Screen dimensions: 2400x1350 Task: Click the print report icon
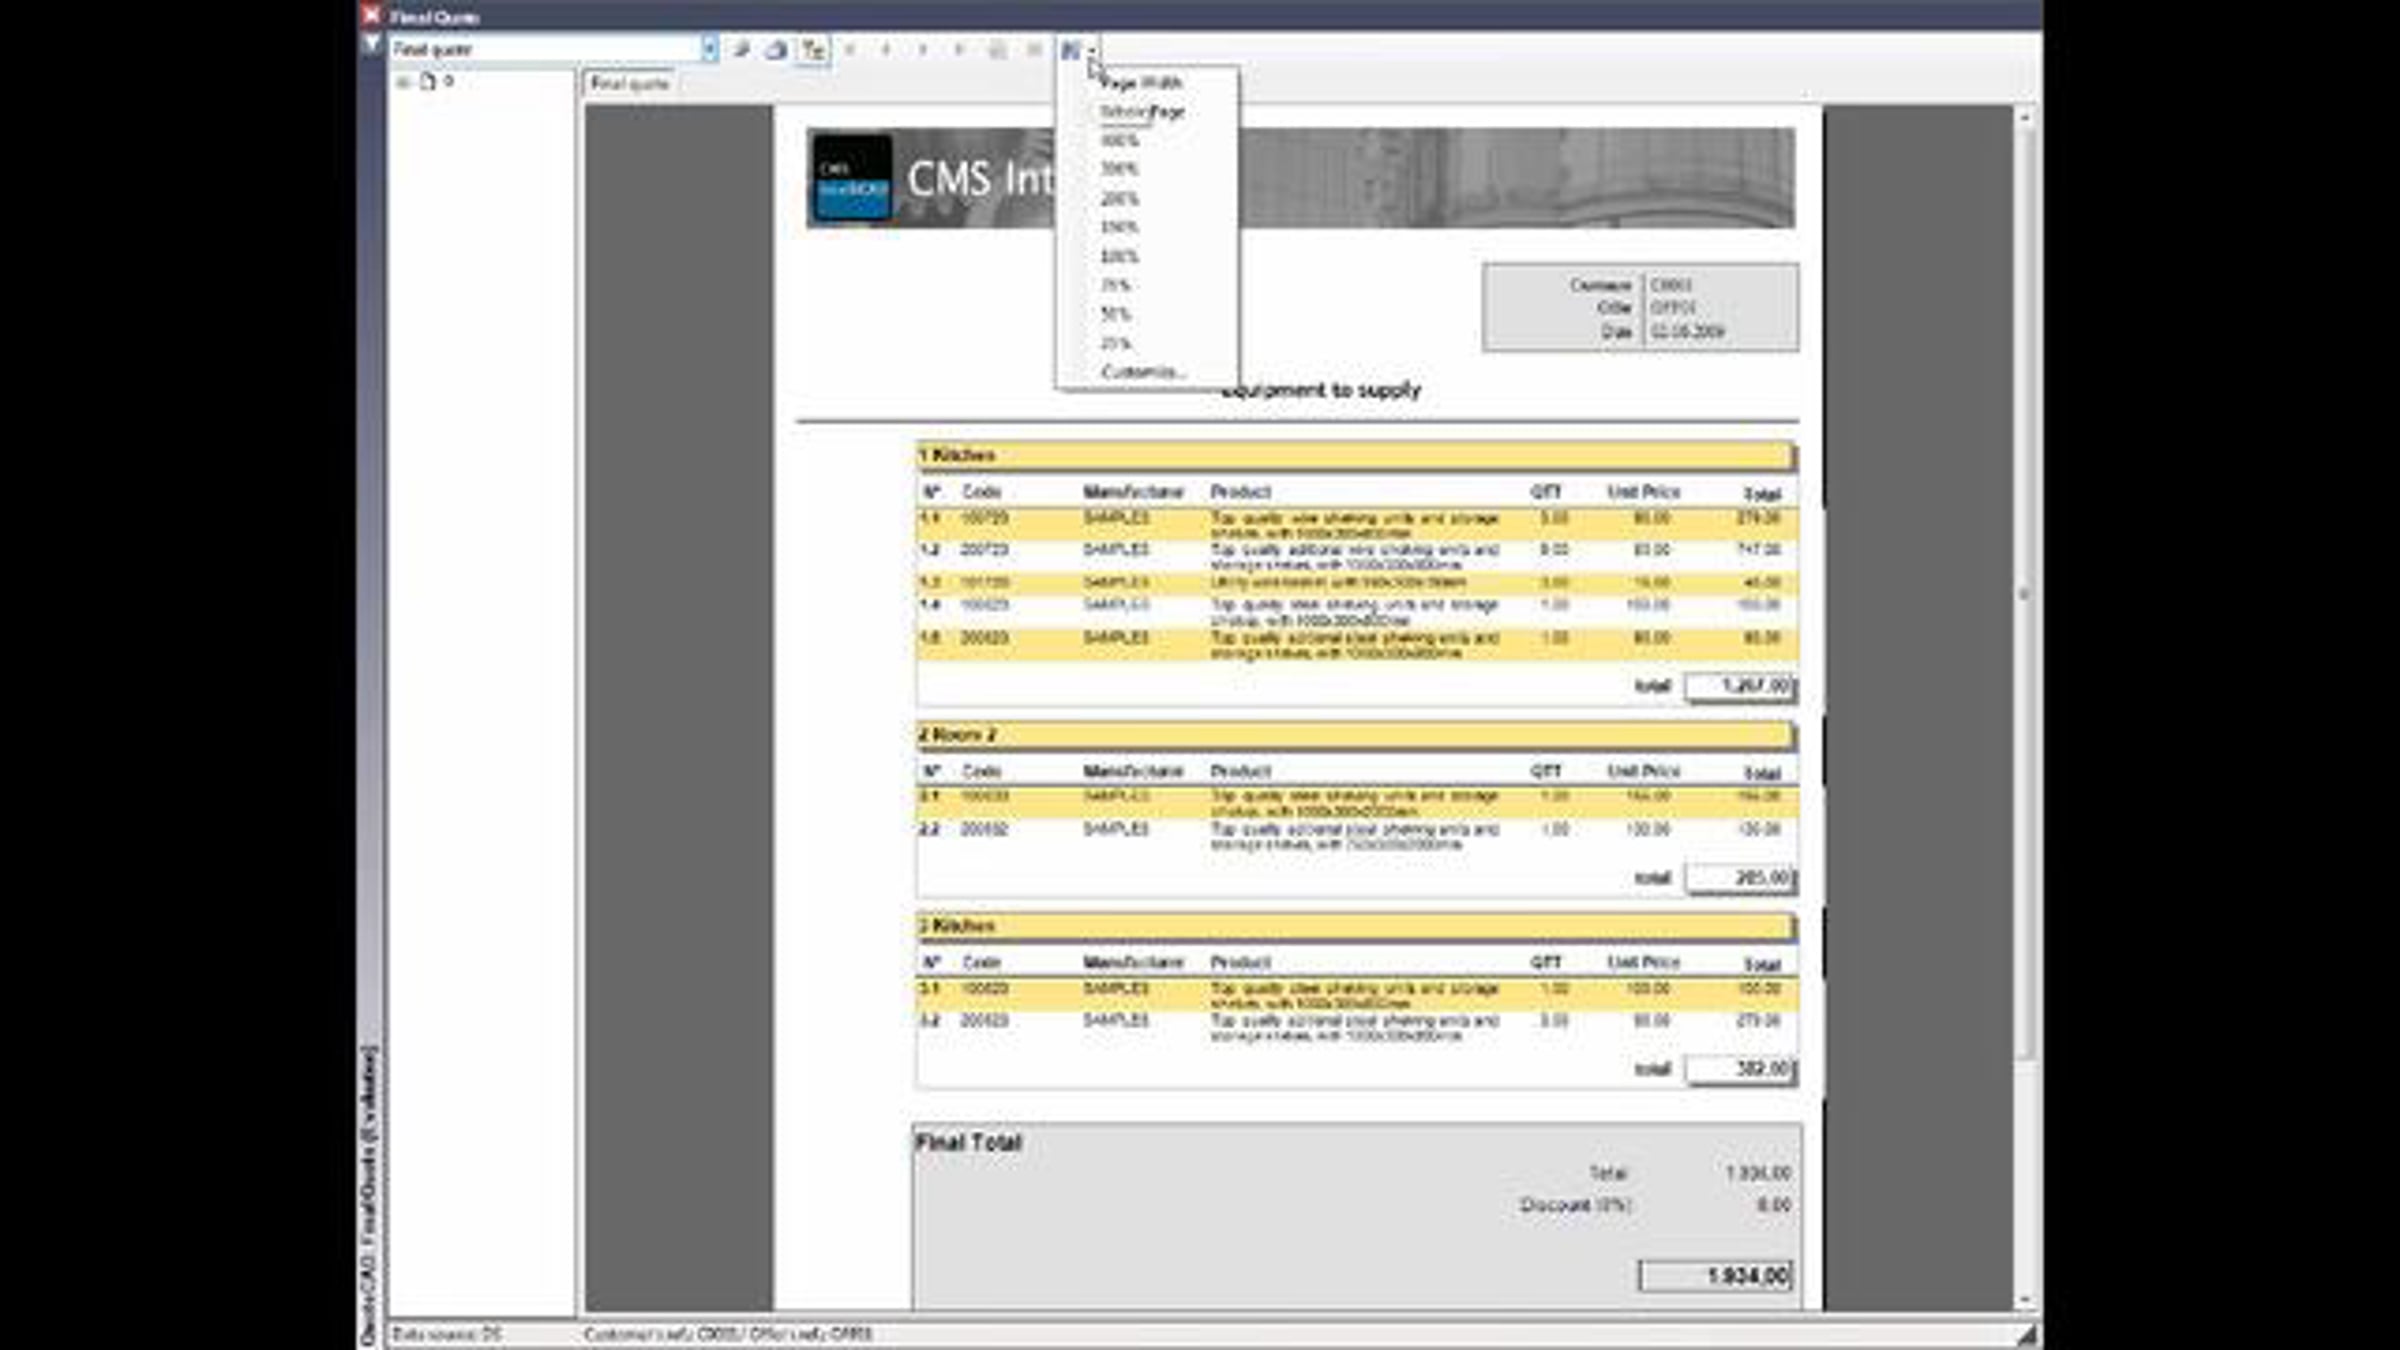point(776,50)
